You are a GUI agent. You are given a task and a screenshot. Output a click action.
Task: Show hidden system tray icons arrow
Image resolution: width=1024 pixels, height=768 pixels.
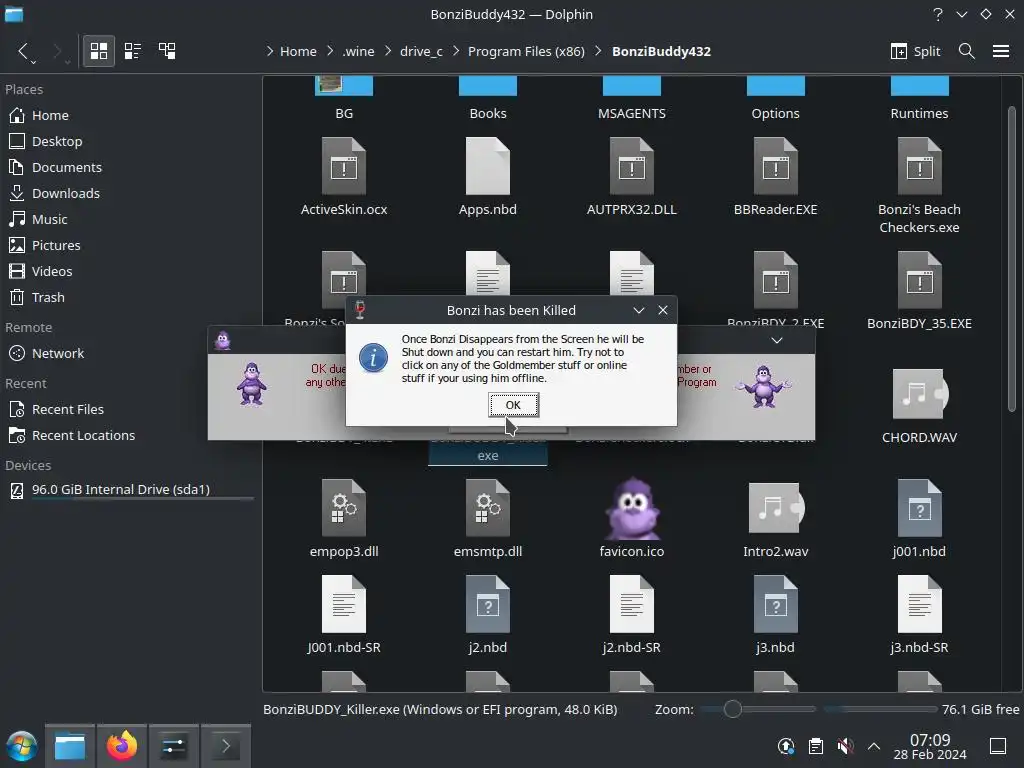[874, 746]
